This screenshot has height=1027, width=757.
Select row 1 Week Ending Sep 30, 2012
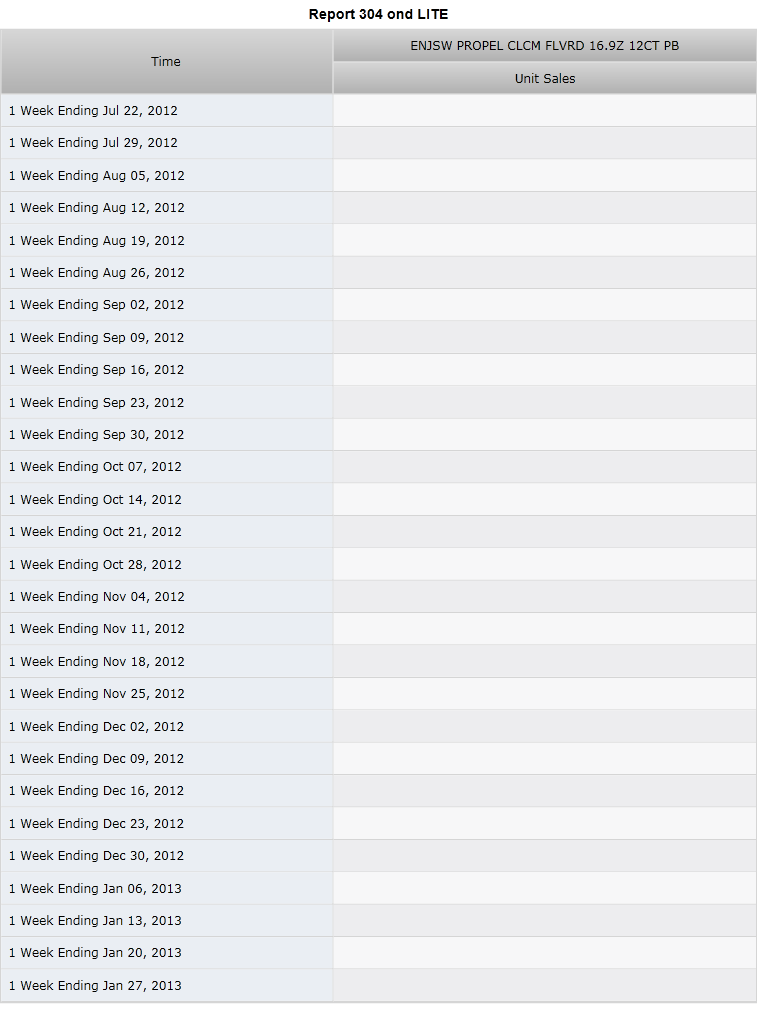click(378, 435)
